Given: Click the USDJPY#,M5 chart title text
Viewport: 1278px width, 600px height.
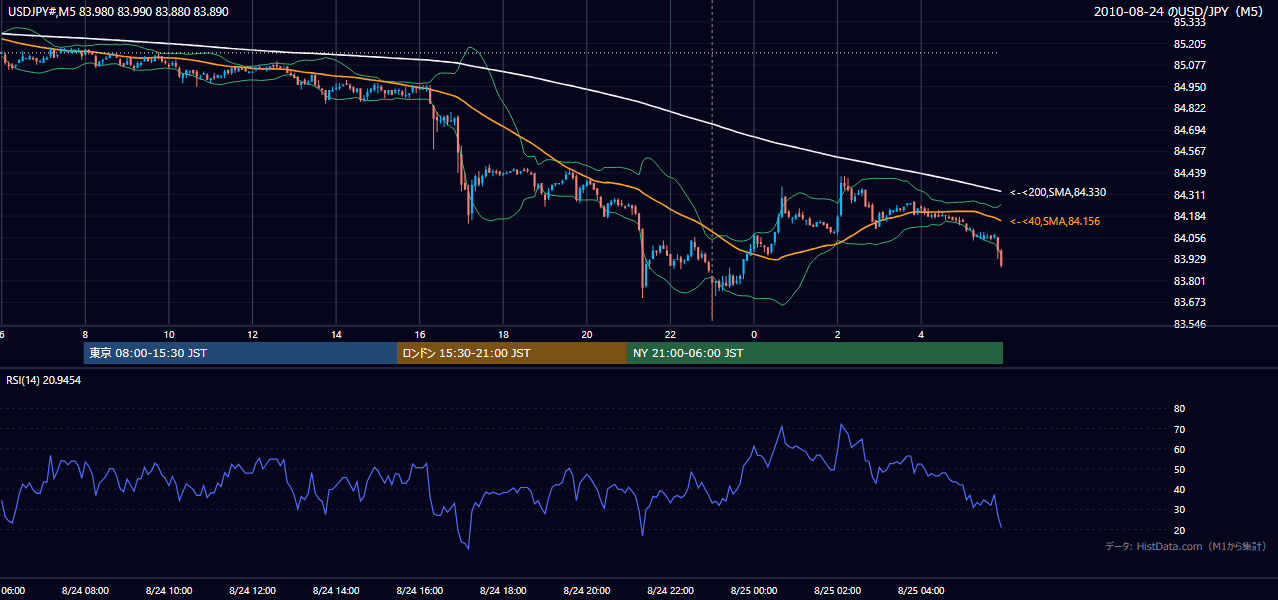Looking at the screenshot, I should point(117,11).
